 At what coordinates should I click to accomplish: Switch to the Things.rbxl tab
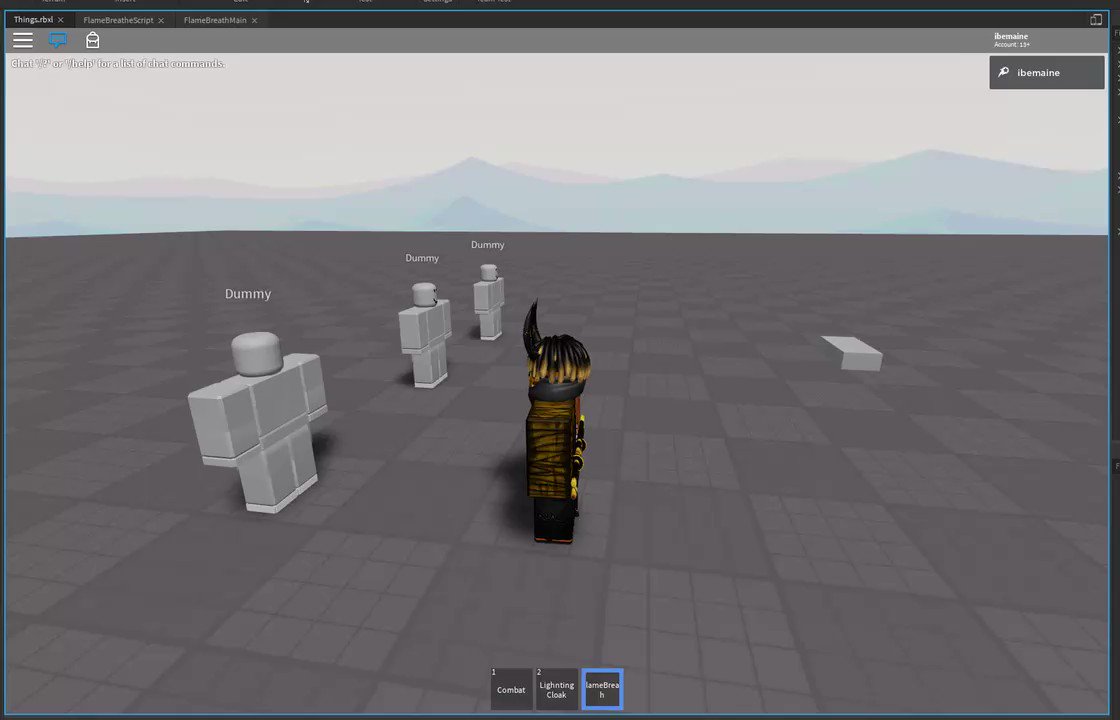[x=33, y=20]
